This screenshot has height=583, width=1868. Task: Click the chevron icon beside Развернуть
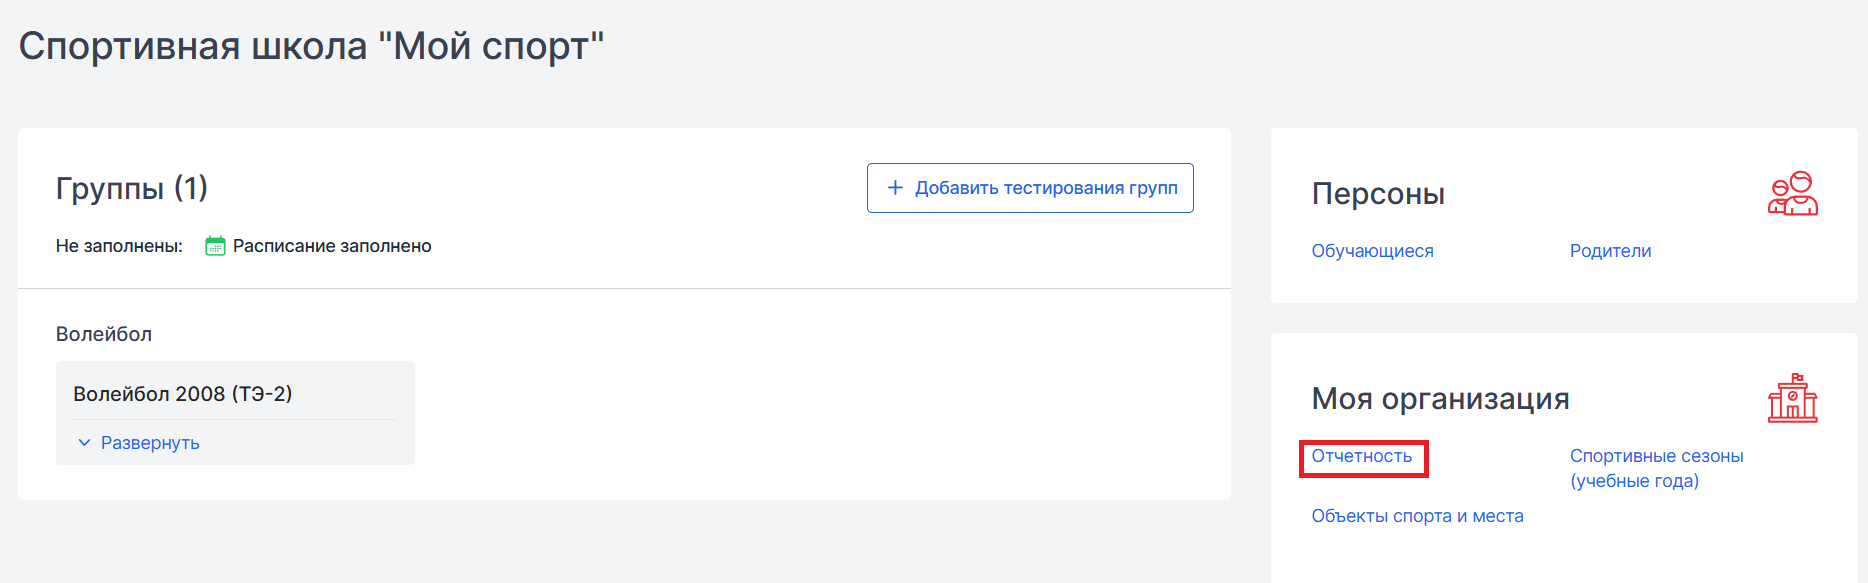(84, 442)
